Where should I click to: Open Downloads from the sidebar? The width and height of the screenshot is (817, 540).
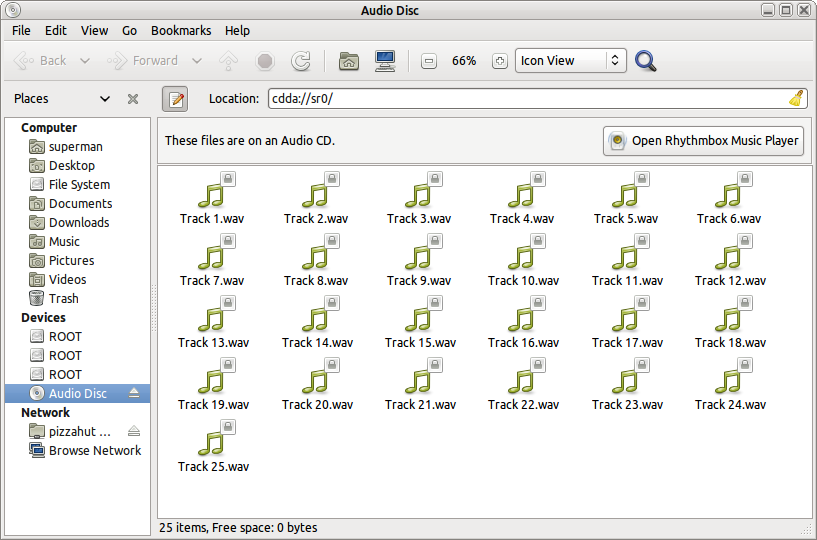(78, 223)
